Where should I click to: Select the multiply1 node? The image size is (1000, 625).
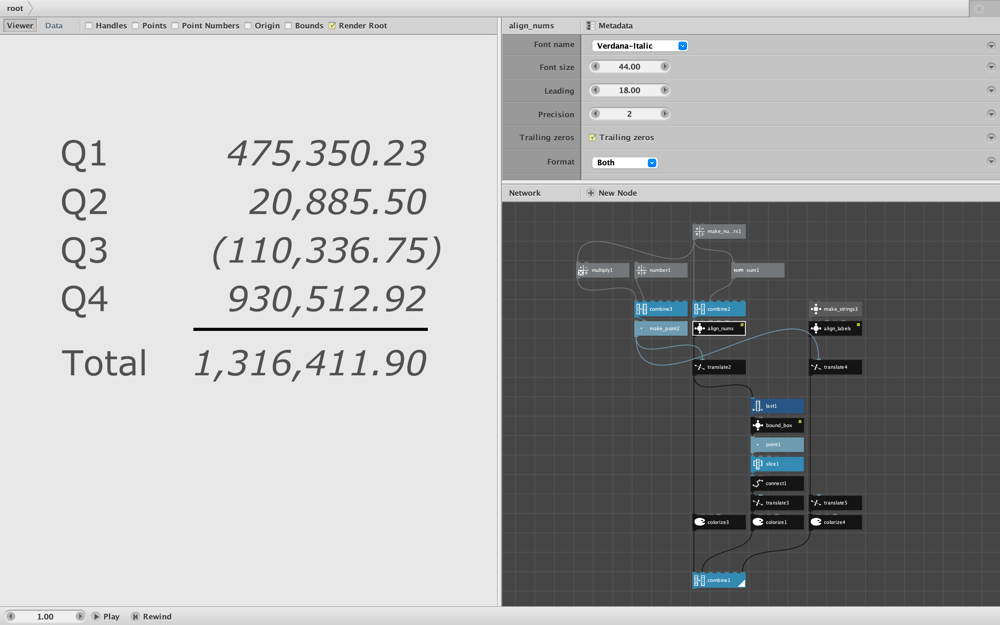603,270
